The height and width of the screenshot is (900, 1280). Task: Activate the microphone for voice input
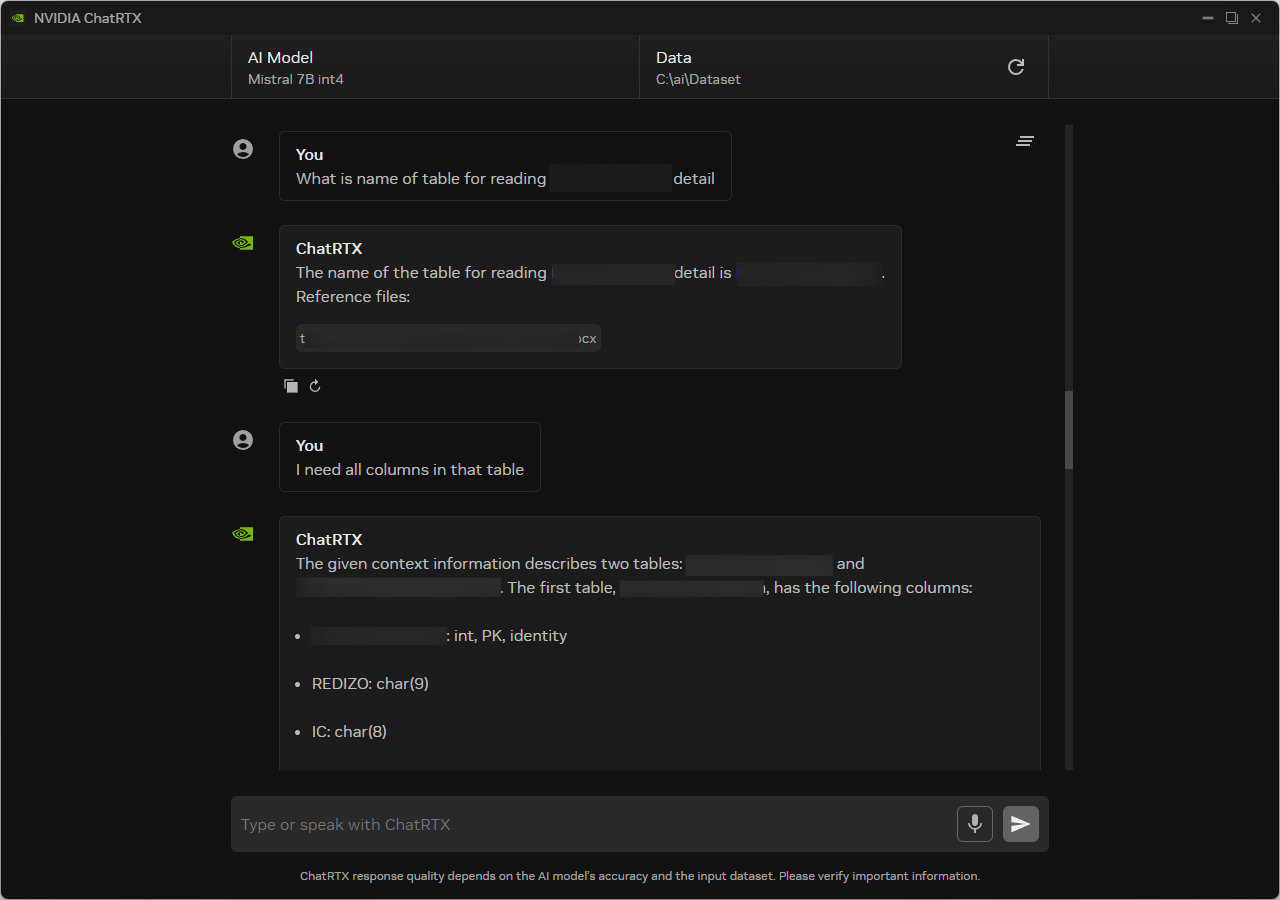pos(974,824)
